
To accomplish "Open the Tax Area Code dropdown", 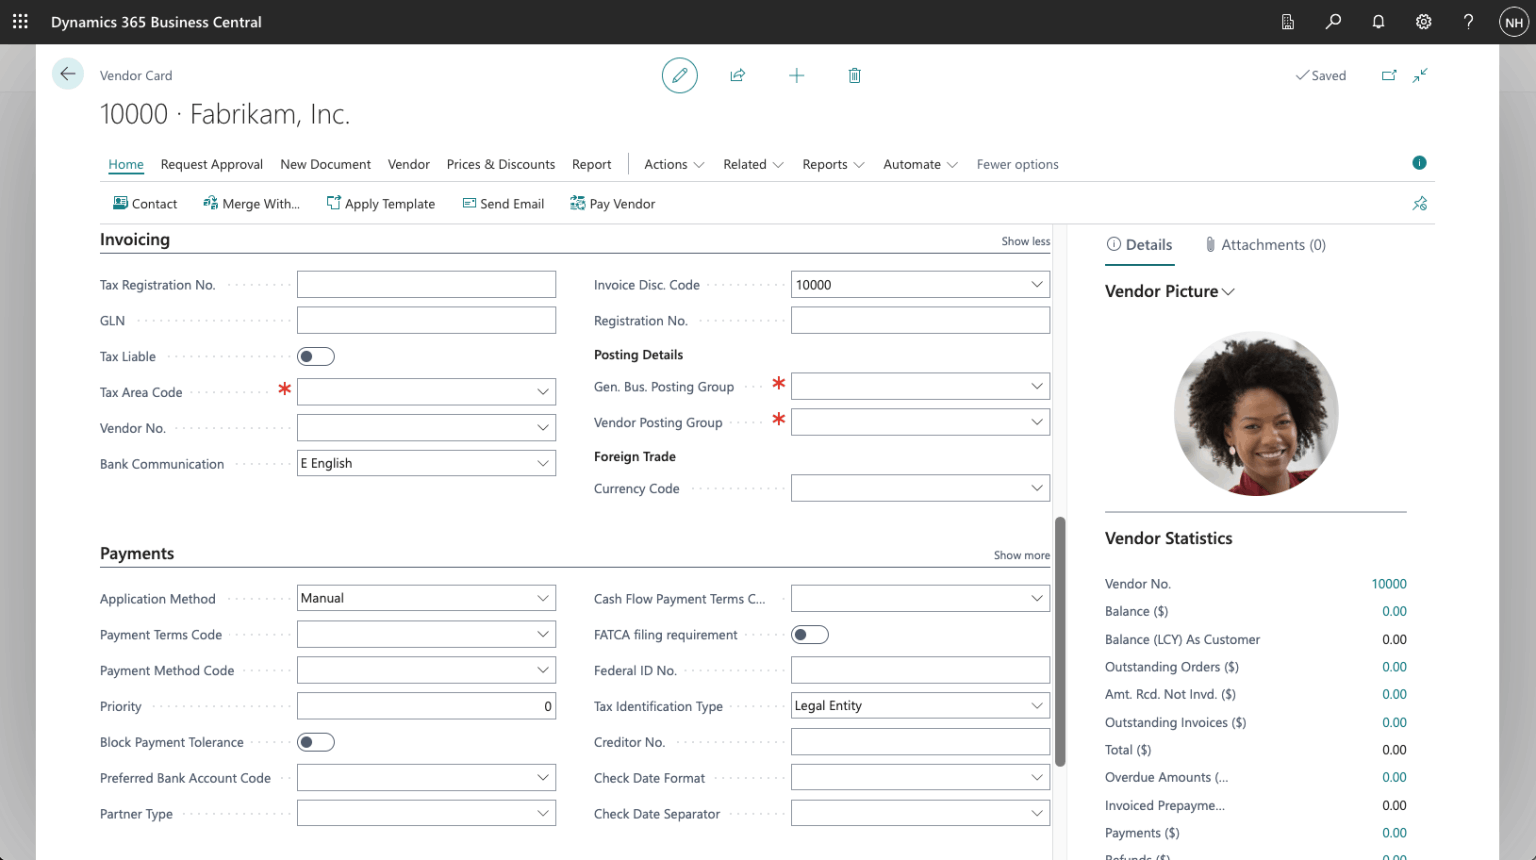I will (x=543, y=392).
